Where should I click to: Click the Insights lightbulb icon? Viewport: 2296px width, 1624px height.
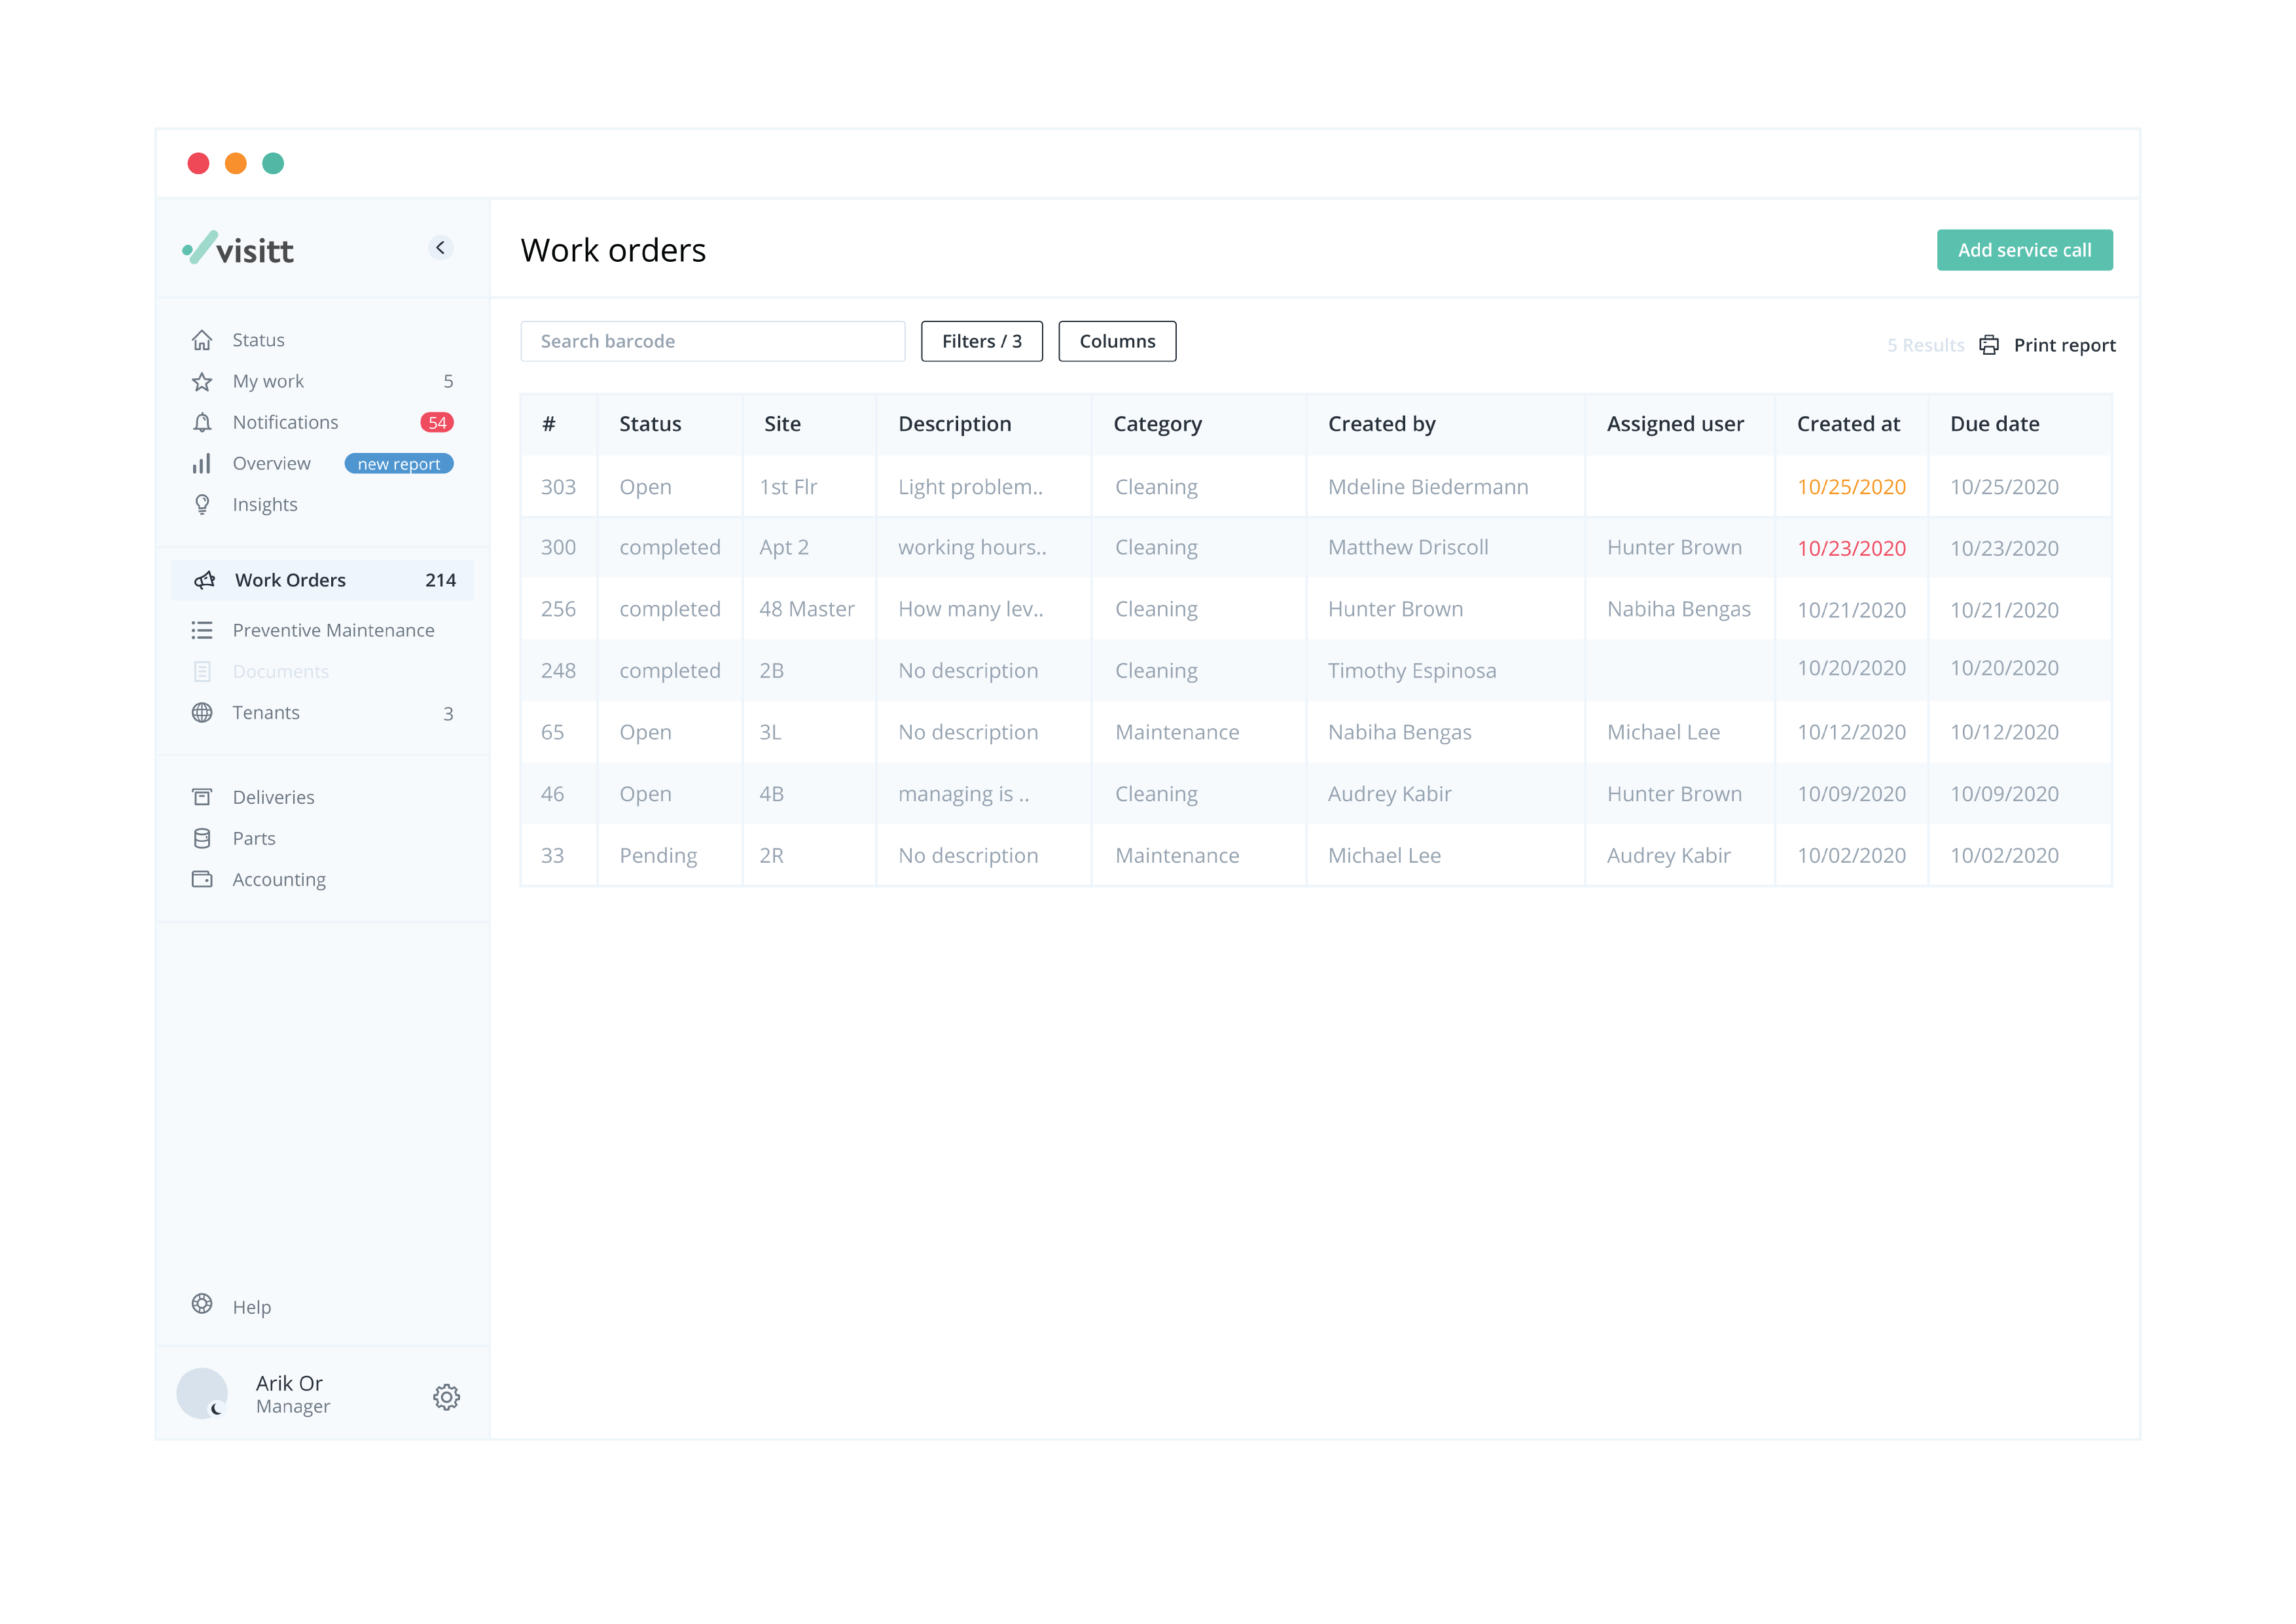[202, 504]
